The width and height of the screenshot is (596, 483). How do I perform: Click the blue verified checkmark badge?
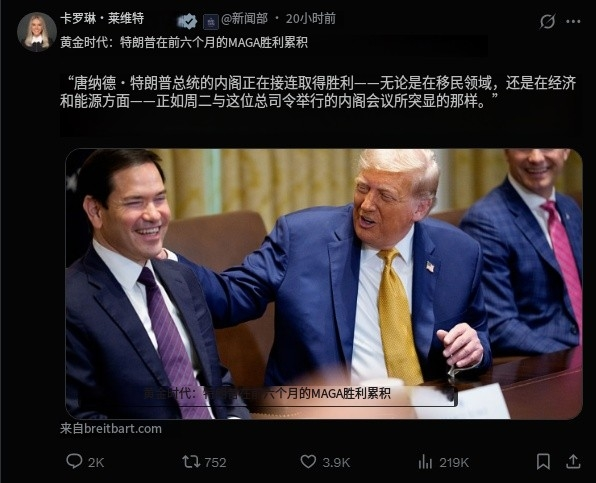pos(189,21)
